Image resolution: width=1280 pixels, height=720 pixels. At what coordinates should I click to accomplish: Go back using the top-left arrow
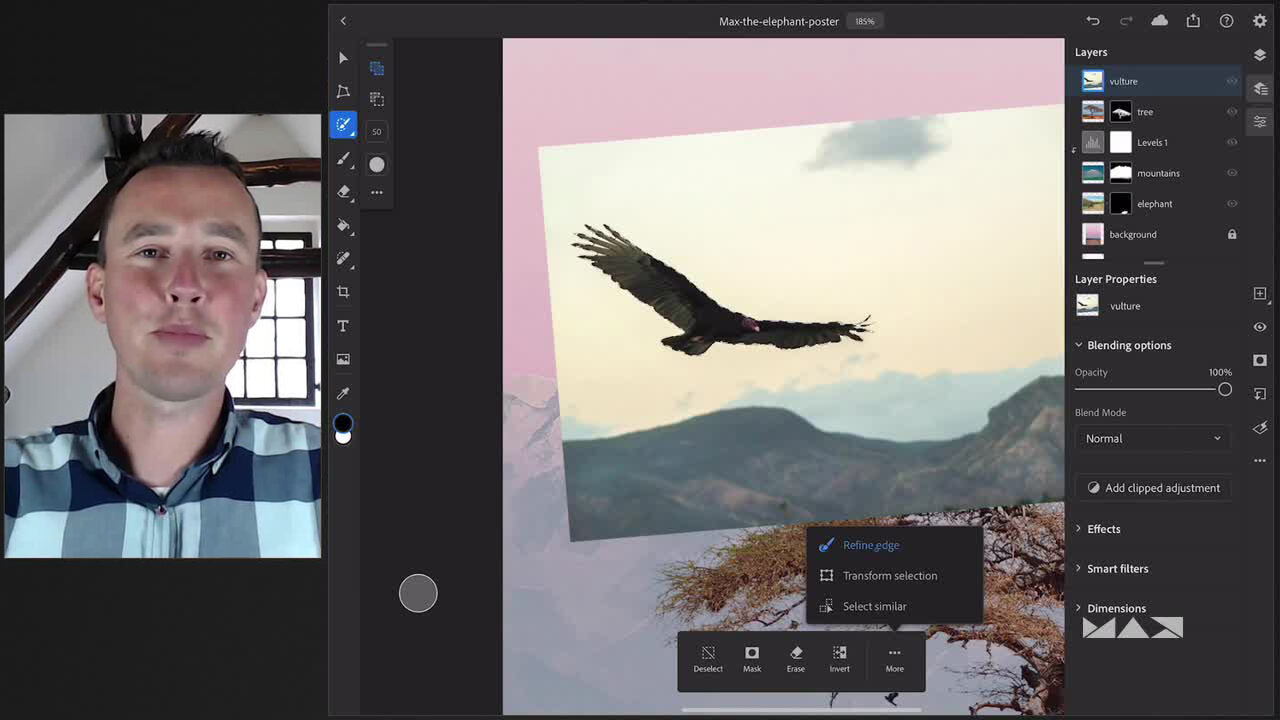click(343, 21)
